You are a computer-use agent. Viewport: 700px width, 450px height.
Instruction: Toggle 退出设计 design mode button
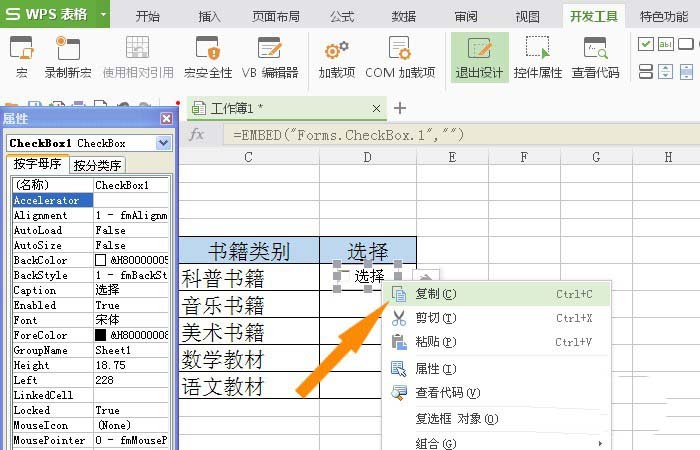(479, 56)
